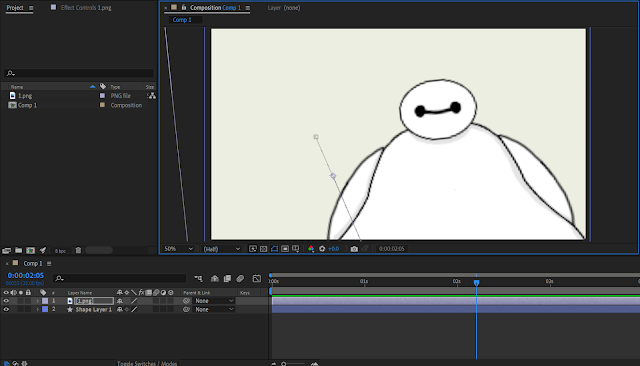Select the Comp 1 timeline tab
This screenshot has height=366, width=640.
click(33, 263)
